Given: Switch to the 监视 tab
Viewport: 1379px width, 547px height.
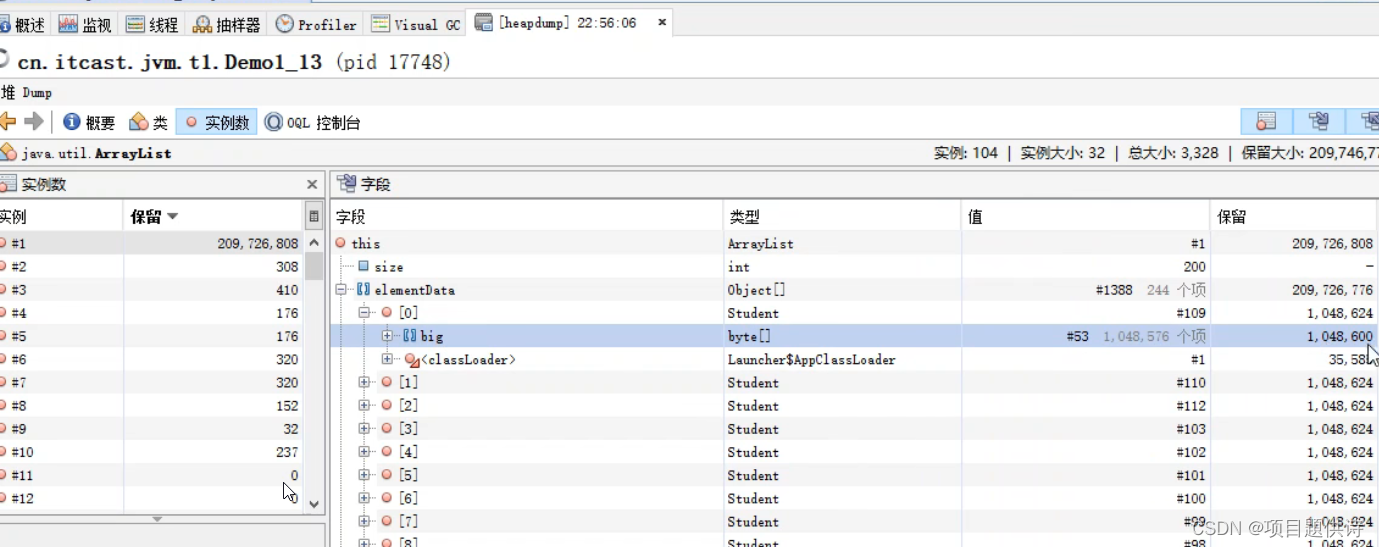Looking at the screenshot, I should point(85,24).
